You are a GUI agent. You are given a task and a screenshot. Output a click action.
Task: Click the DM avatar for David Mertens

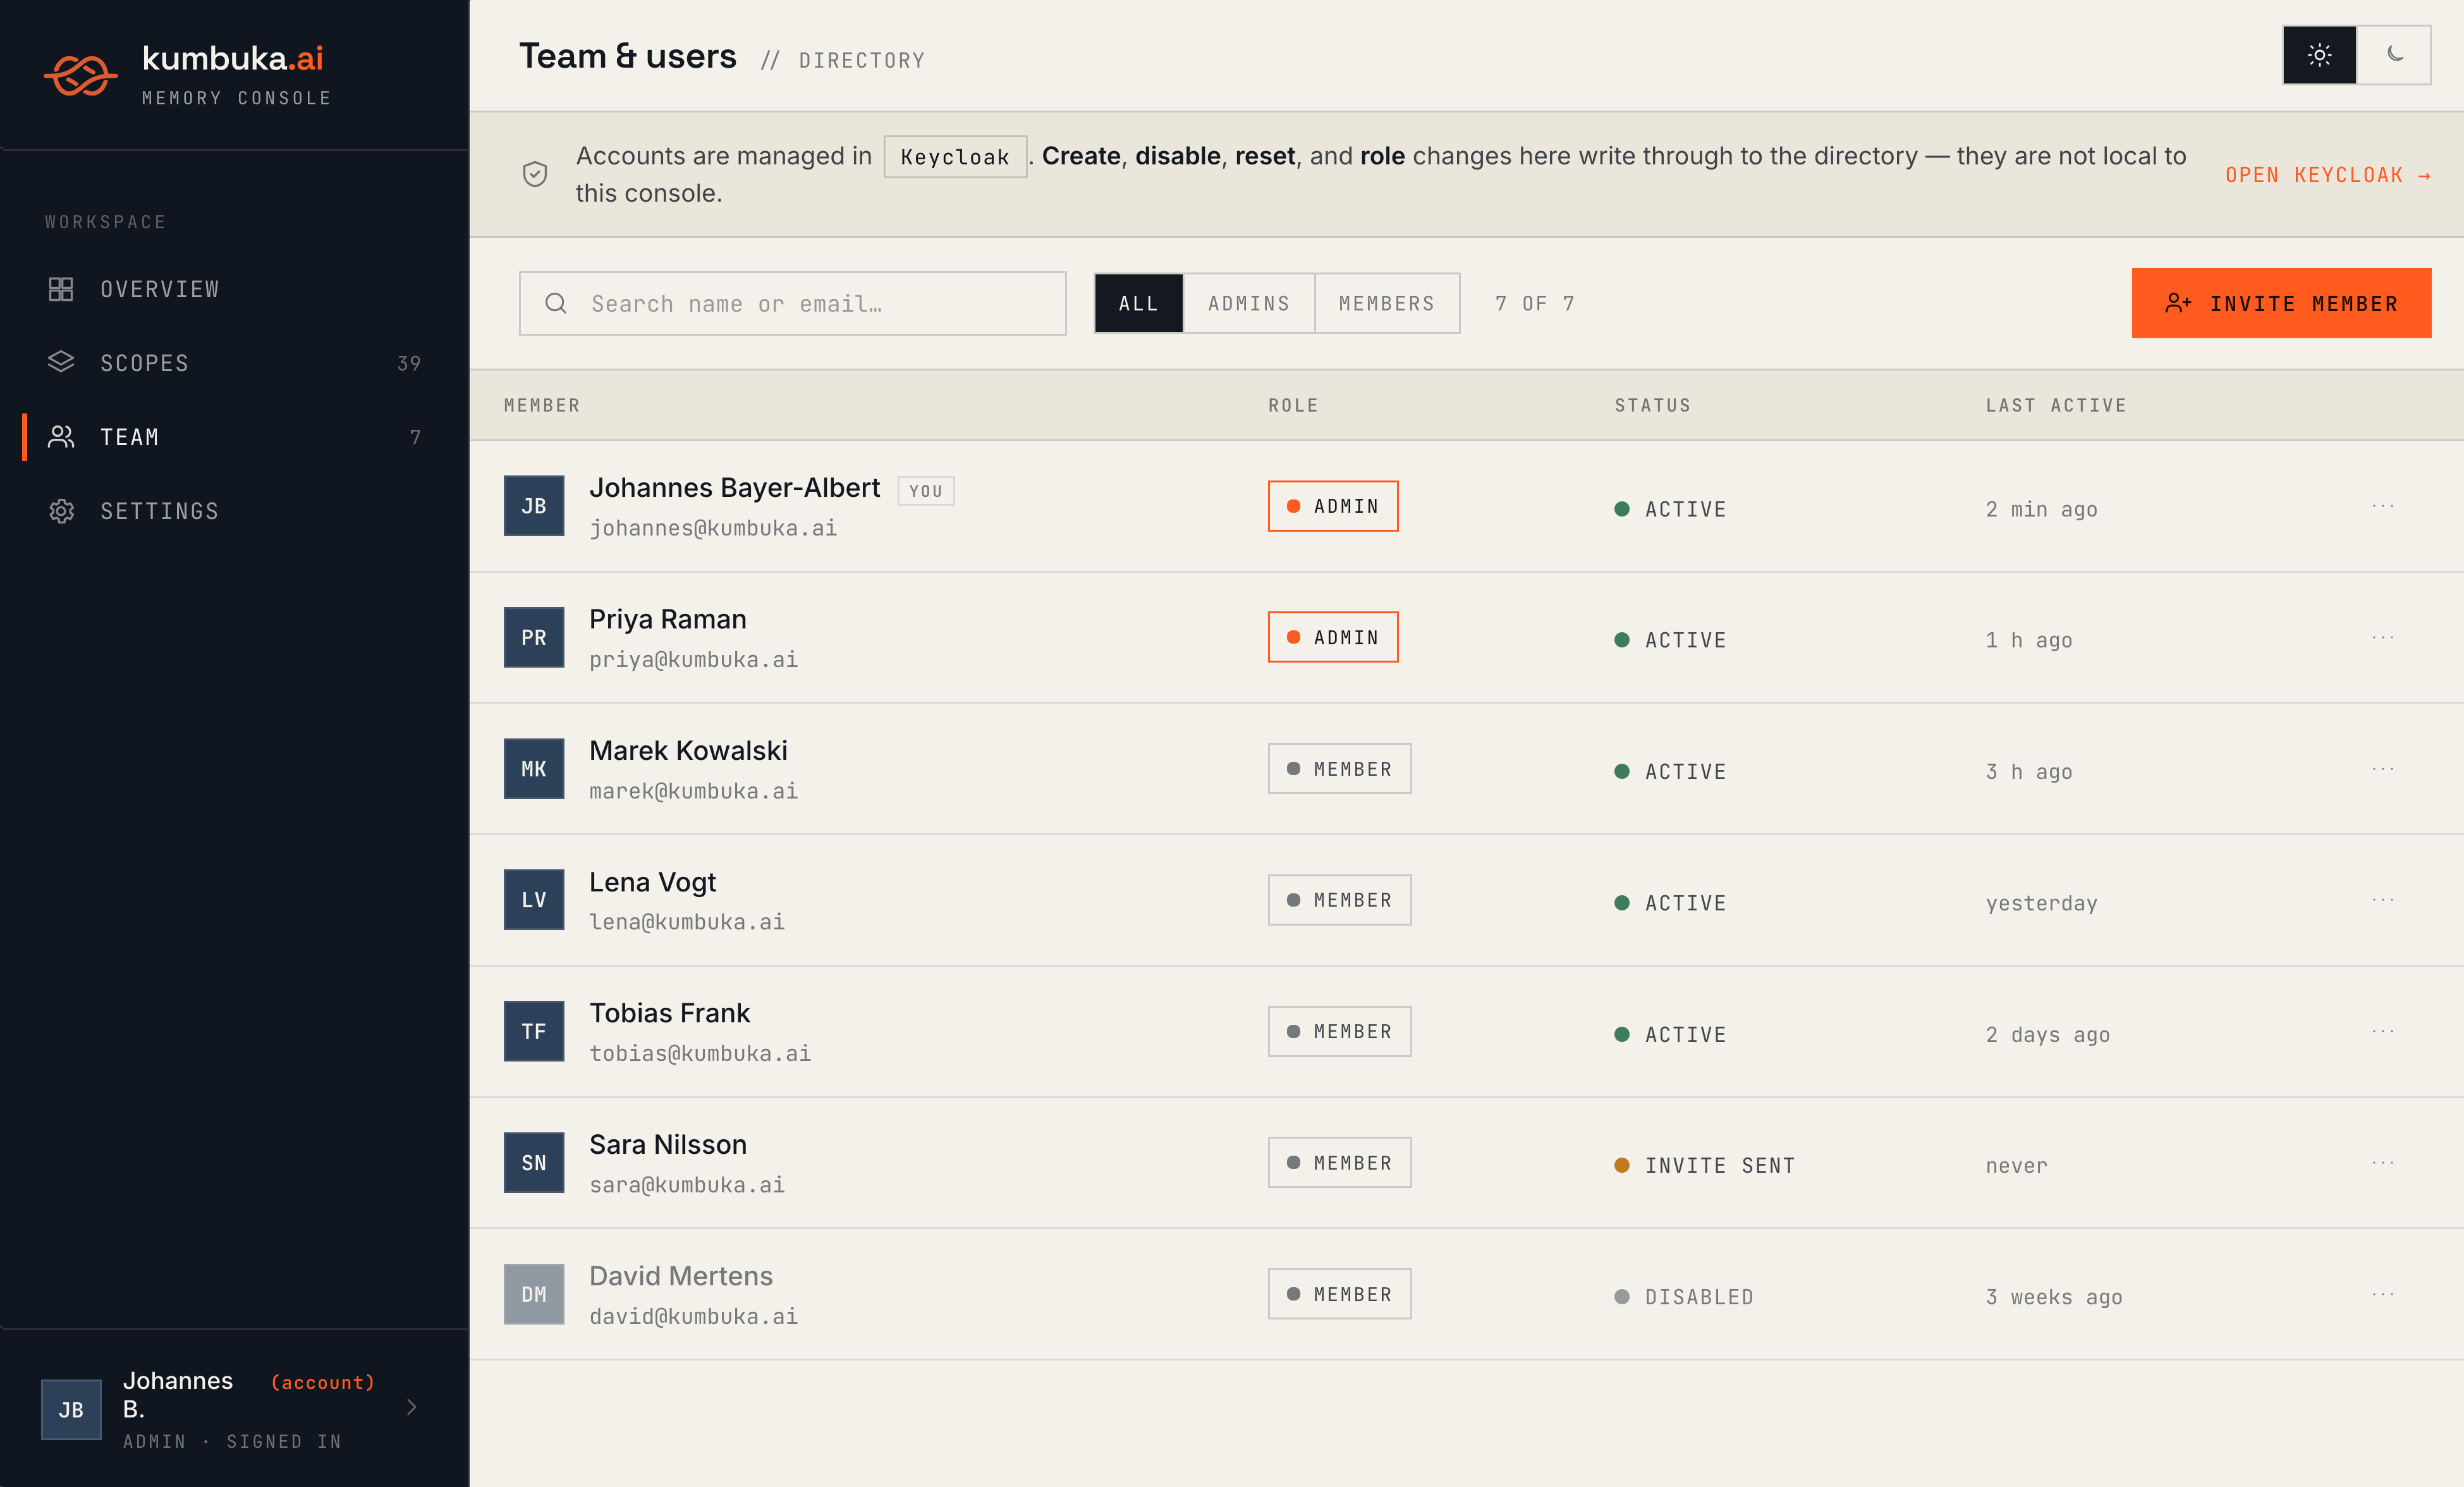point(534,1294)
